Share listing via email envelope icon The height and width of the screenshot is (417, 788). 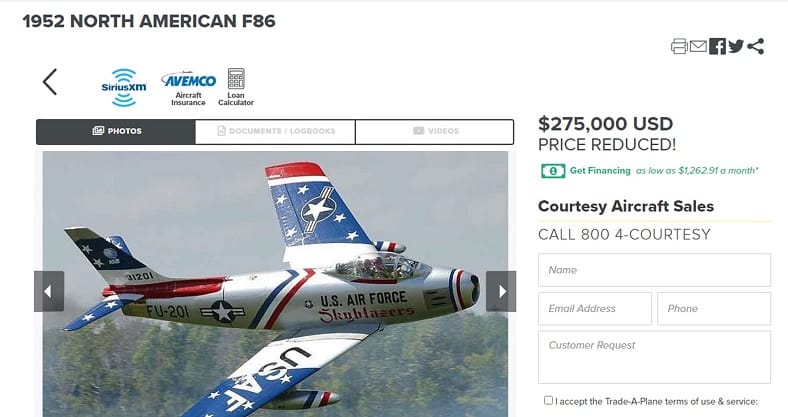pos(698,46)
